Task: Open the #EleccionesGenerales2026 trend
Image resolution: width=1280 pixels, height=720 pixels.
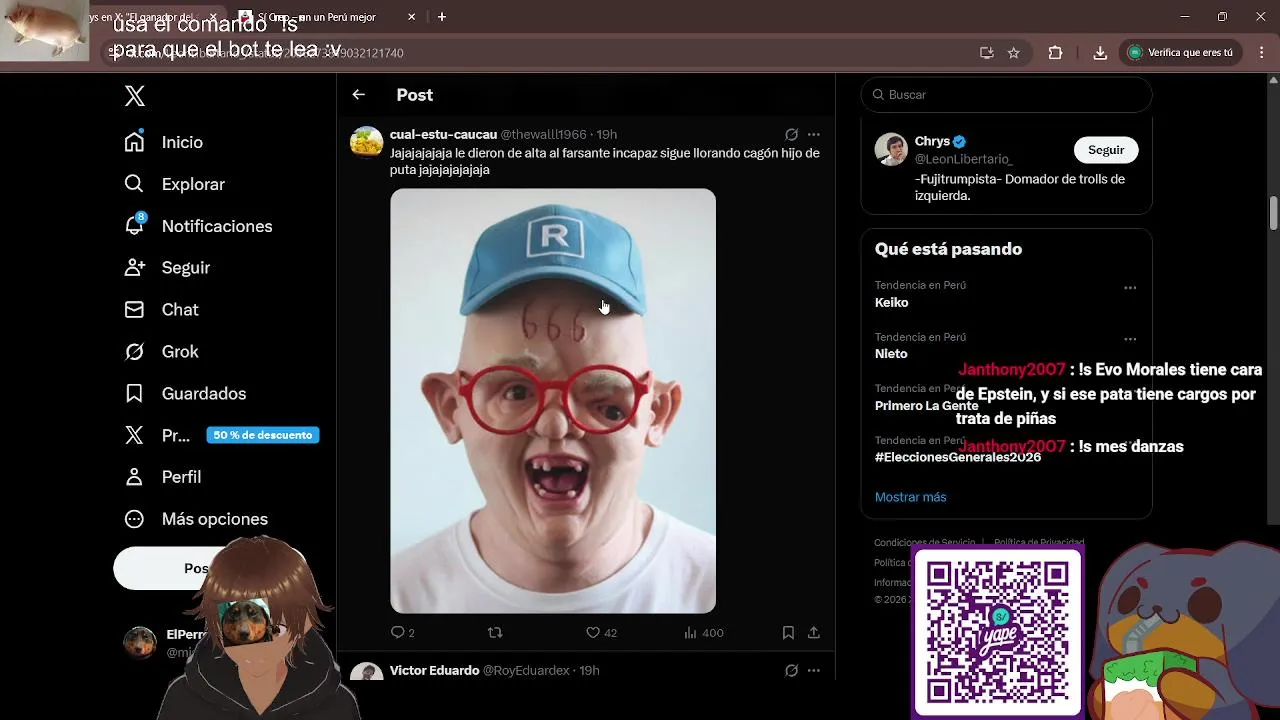Action: pyautogui.click(x=958, y=457)
